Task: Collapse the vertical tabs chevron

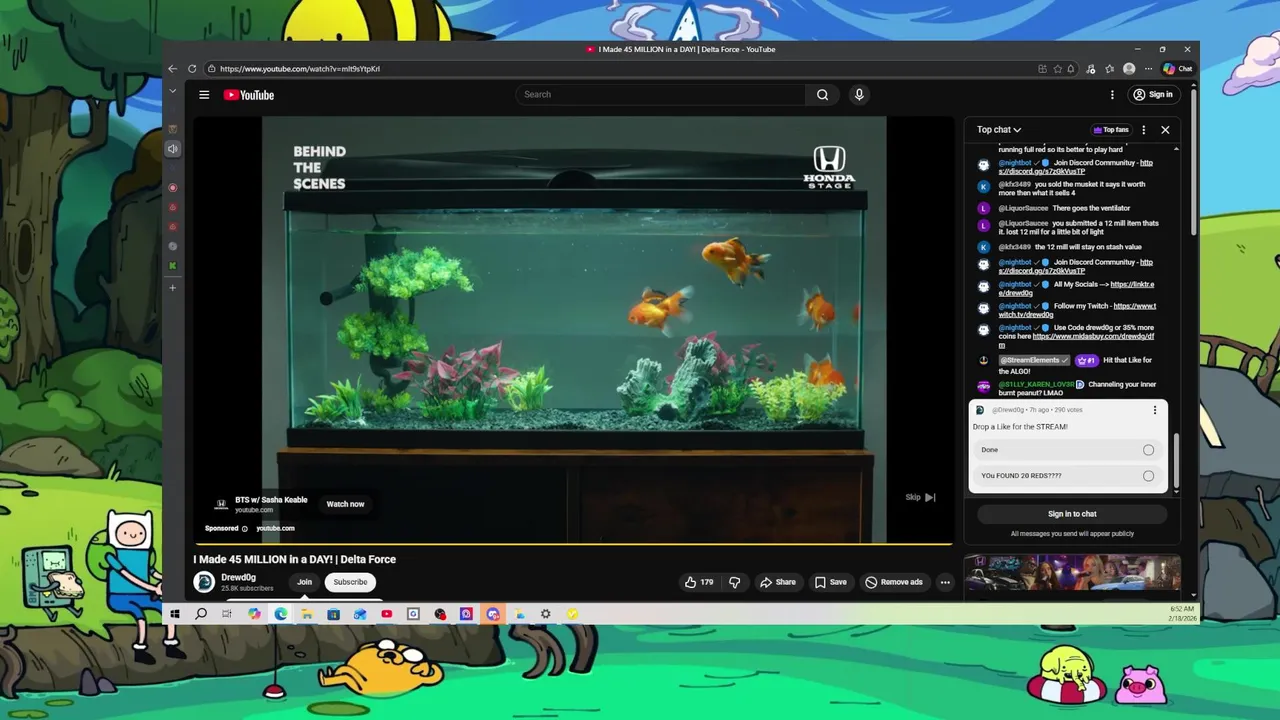Action: 172,91
